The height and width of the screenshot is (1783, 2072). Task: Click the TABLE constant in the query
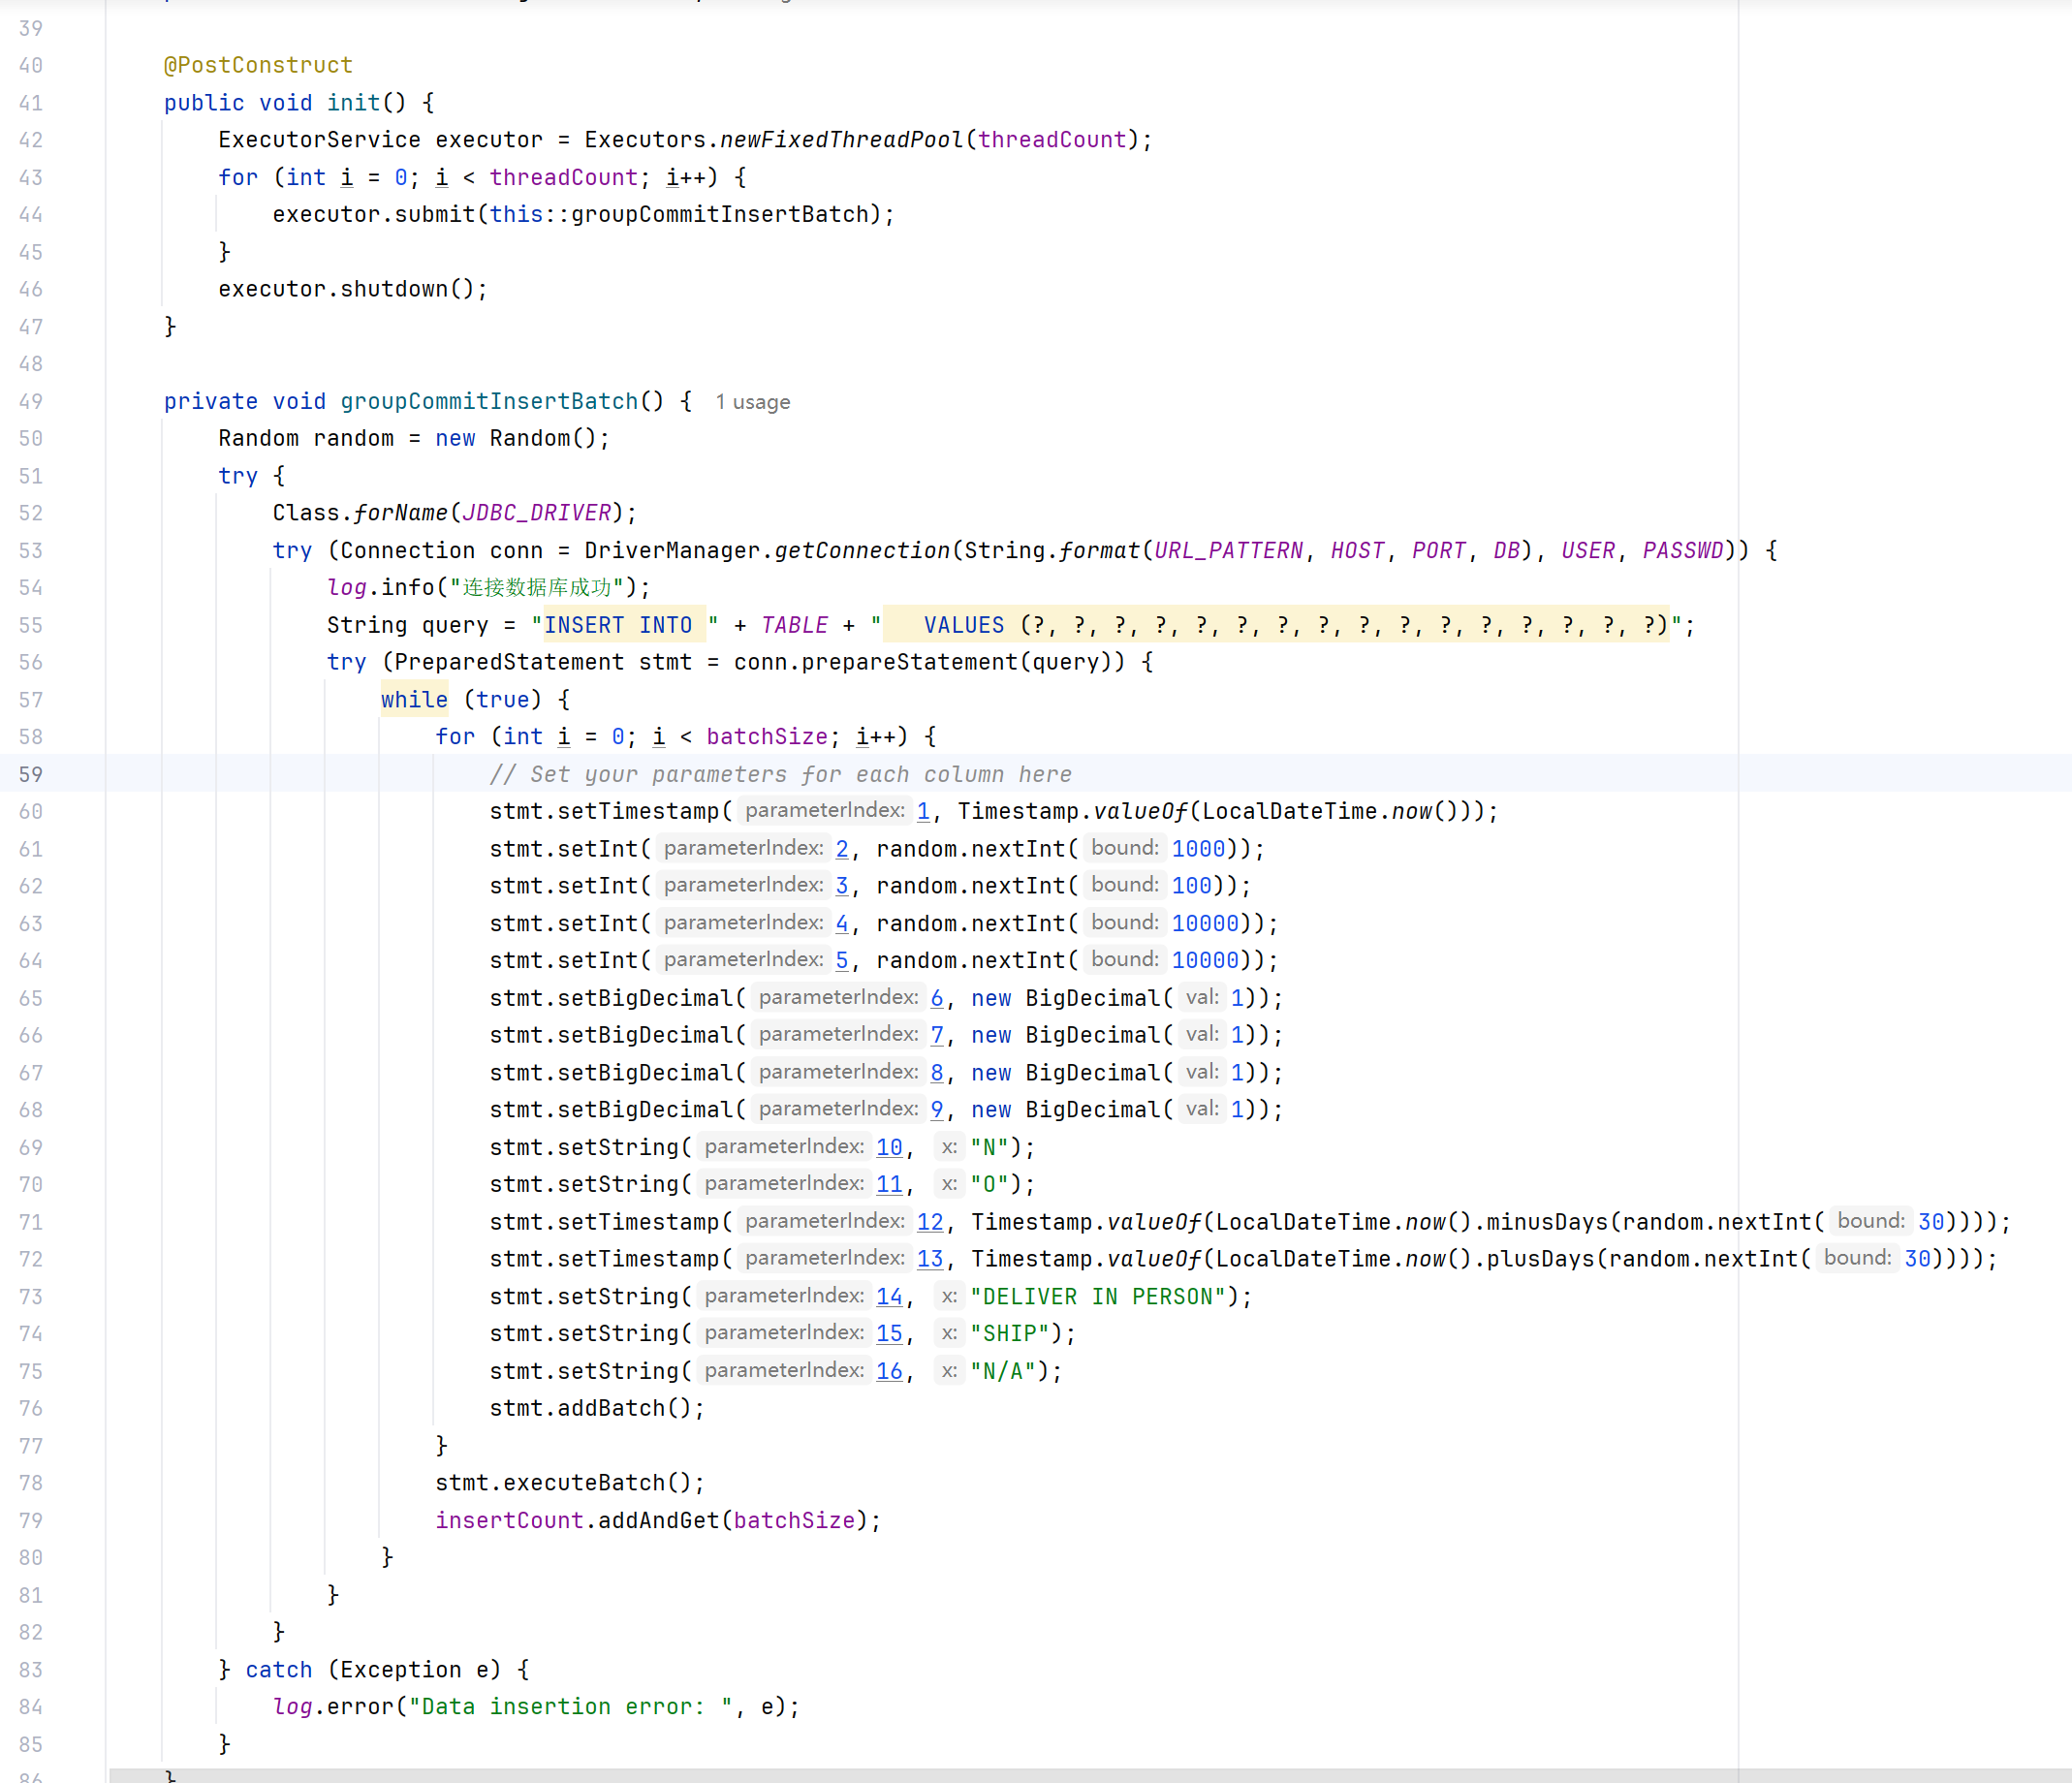(x=794, y=625)
